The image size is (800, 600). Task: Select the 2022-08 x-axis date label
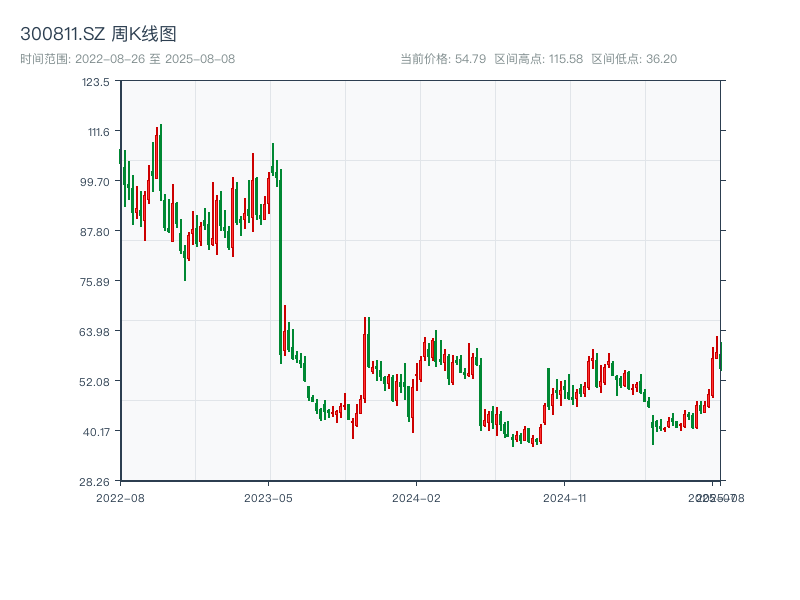click(120, 497)
